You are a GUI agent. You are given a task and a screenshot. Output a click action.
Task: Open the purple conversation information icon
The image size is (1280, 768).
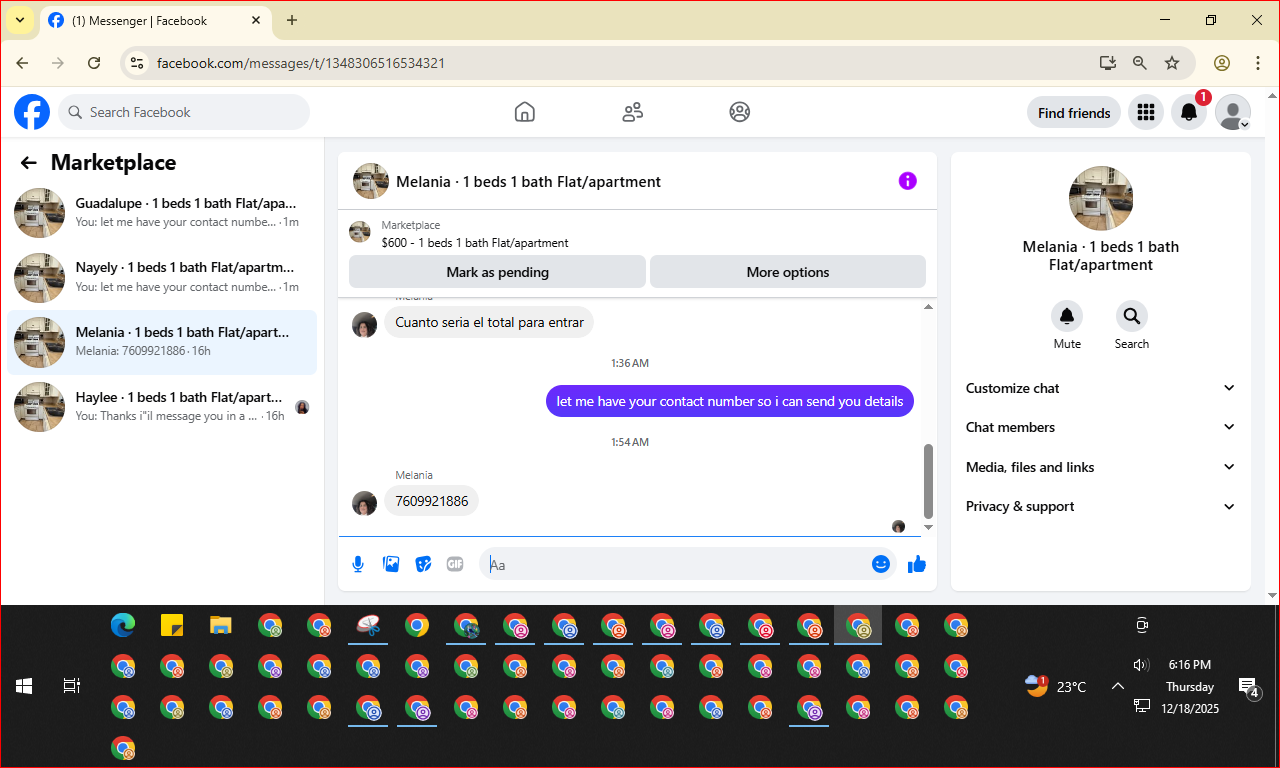(x=907, y=181)
